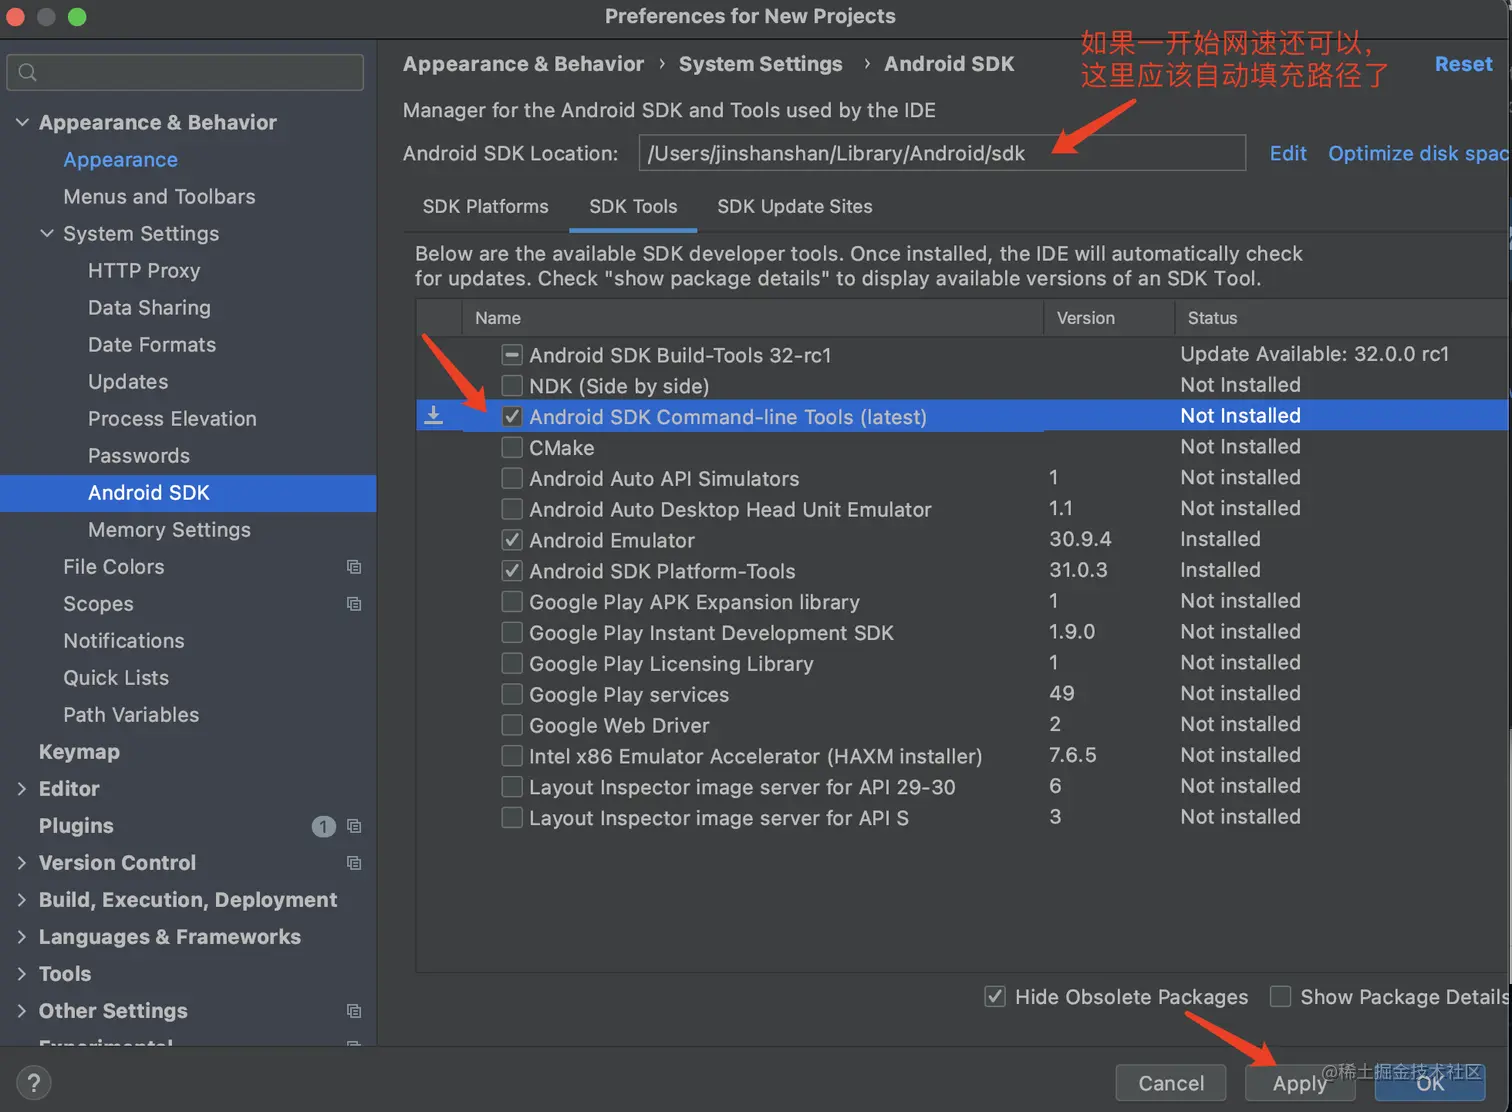Expand Build, Execution, Deployment node
The width and height of the screenshot is (1512, 1112).
pos(22,900)
